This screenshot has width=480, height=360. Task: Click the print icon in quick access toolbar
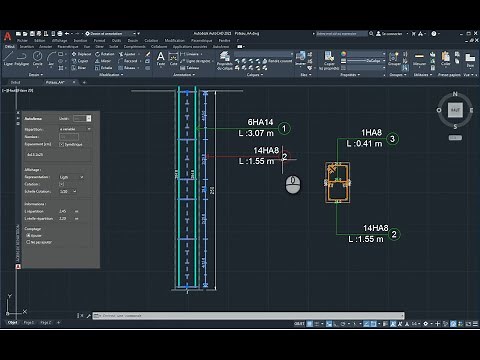(60, 34)
